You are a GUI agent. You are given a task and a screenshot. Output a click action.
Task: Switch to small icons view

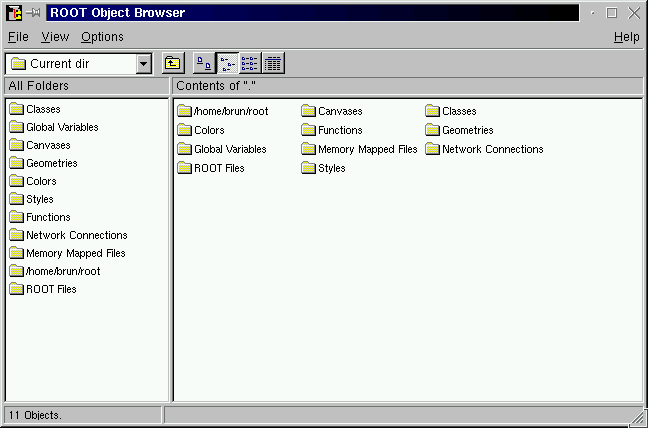pos(227,64)
